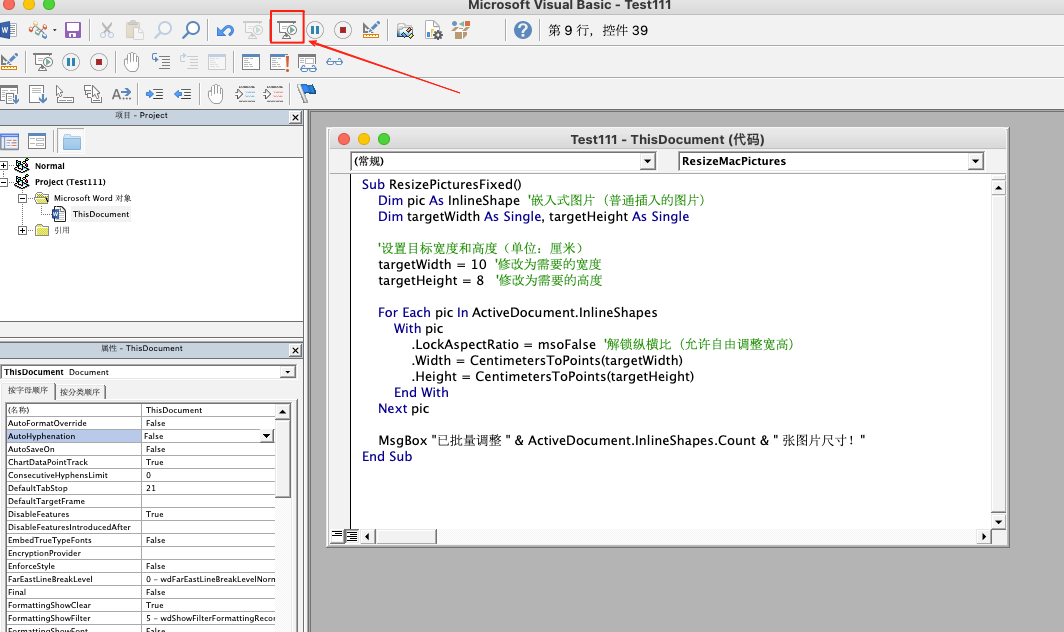Click the List Constants icon
The width and height of the screenshot is (1064, 632).
tap(37, 94)
